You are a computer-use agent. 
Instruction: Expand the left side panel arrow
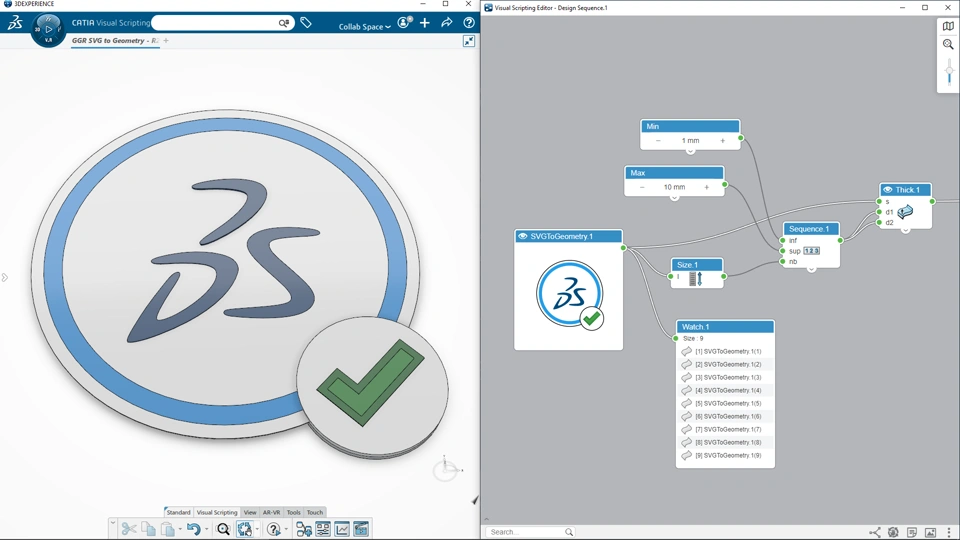[x=4, y=277]
